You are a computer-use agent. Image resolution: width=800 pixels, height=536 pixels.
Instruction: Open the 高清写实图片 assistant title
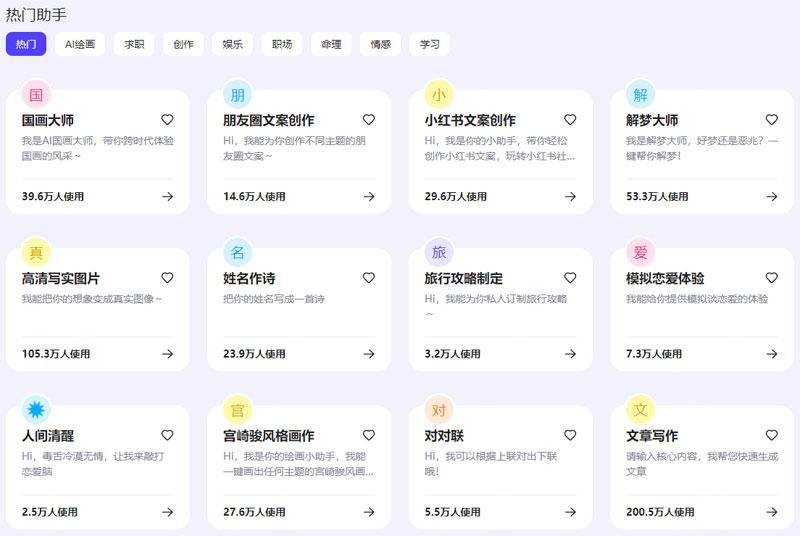[61, 278]
